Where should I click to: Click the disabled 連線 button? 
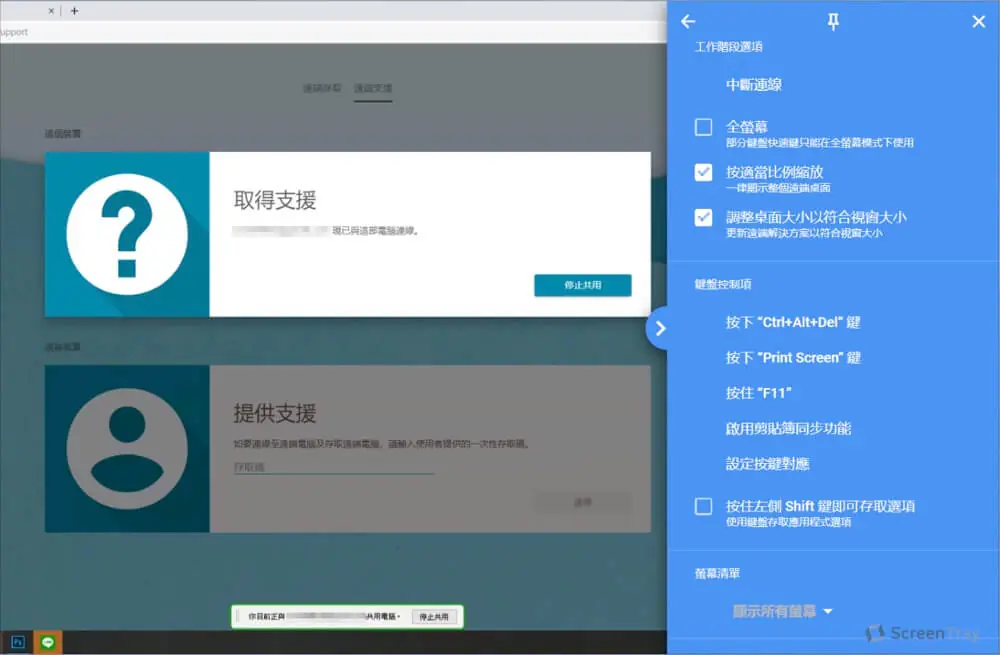[583, 503]
